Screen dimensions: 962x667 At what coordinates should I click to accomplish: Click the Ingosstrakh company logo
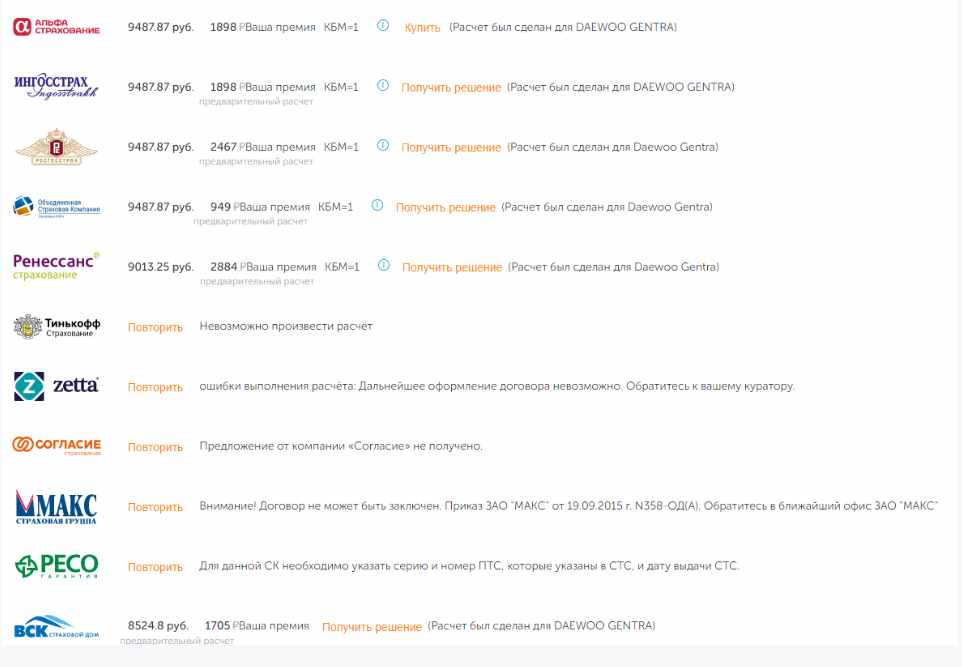(57, 87)
